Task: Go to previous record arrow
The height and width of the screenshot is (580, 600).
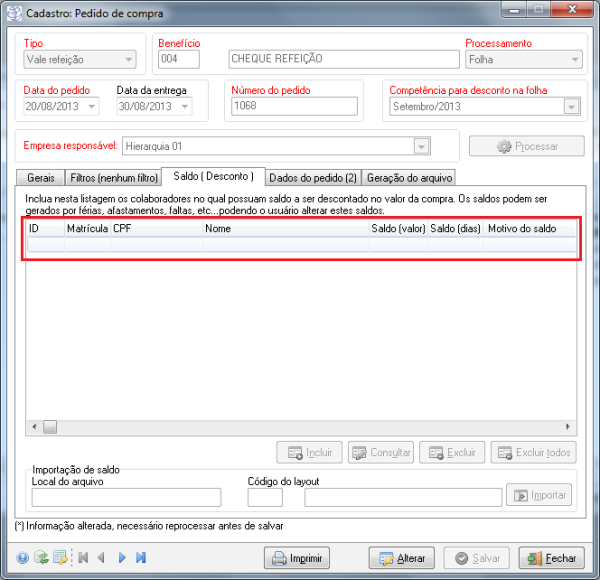Action: point(101,558)
